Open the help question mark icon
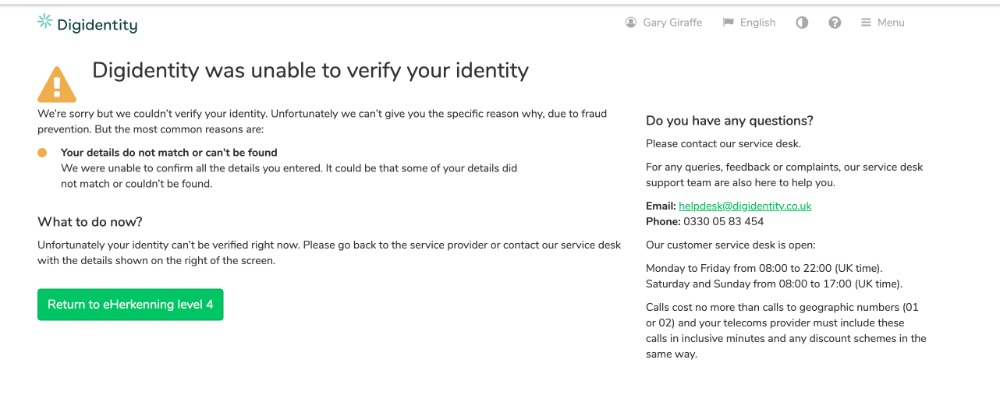The height and width of the screenshot is (402, 1000). [835, 22]
